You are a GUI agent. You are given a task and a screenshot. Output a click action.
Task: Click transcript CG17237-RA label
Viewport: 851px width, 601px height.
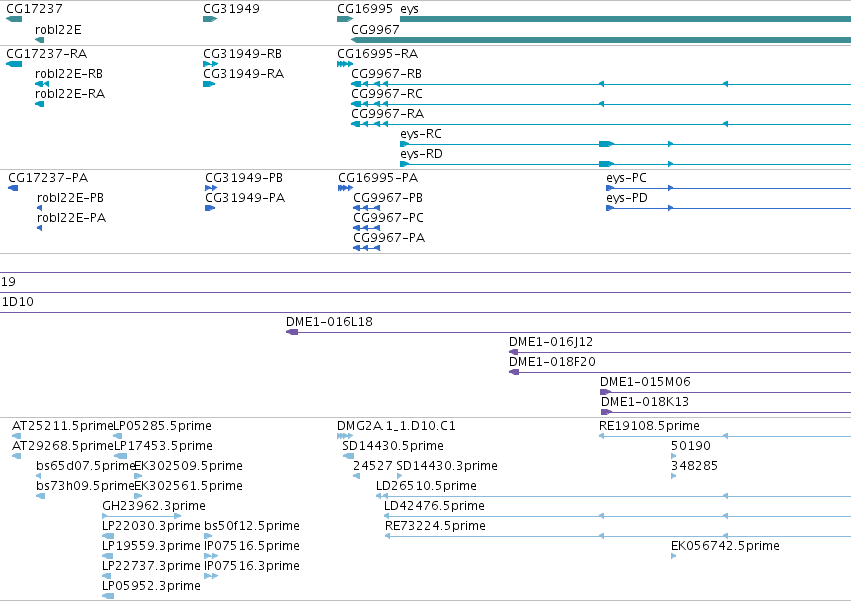[46, 54]
